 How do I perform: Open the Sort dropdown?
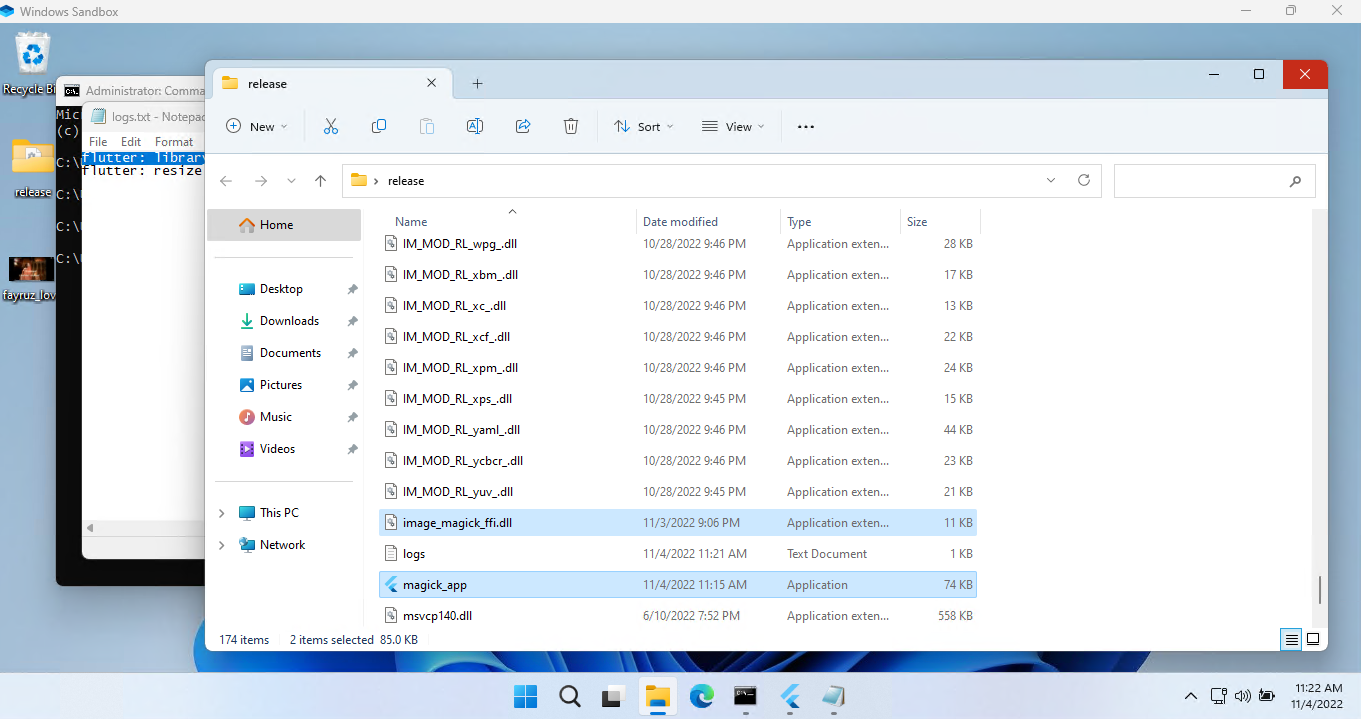point(643,126)
